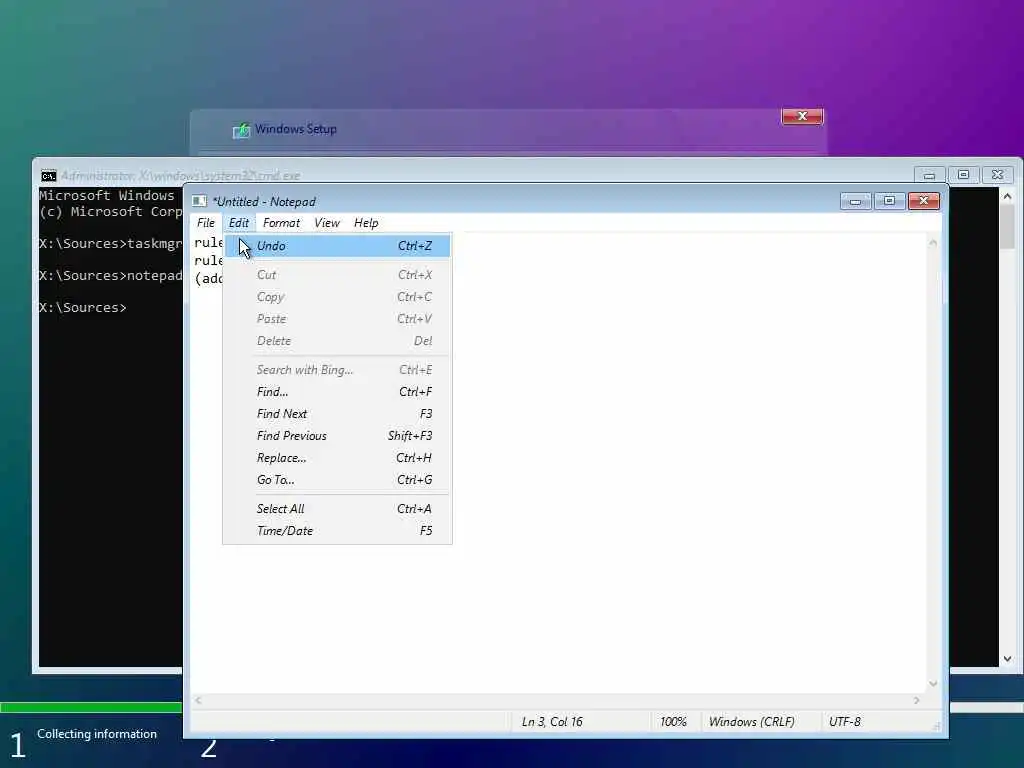
Task: Select Go To... in the Edit menu
Action: click(x=338, y=480)
